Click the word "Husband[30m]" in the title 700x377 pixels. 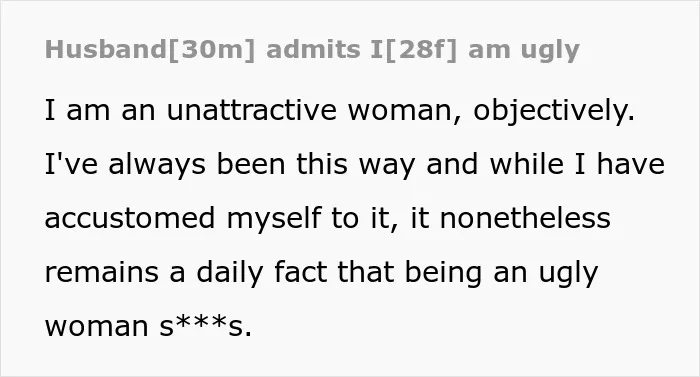click(x=150, y=50)
